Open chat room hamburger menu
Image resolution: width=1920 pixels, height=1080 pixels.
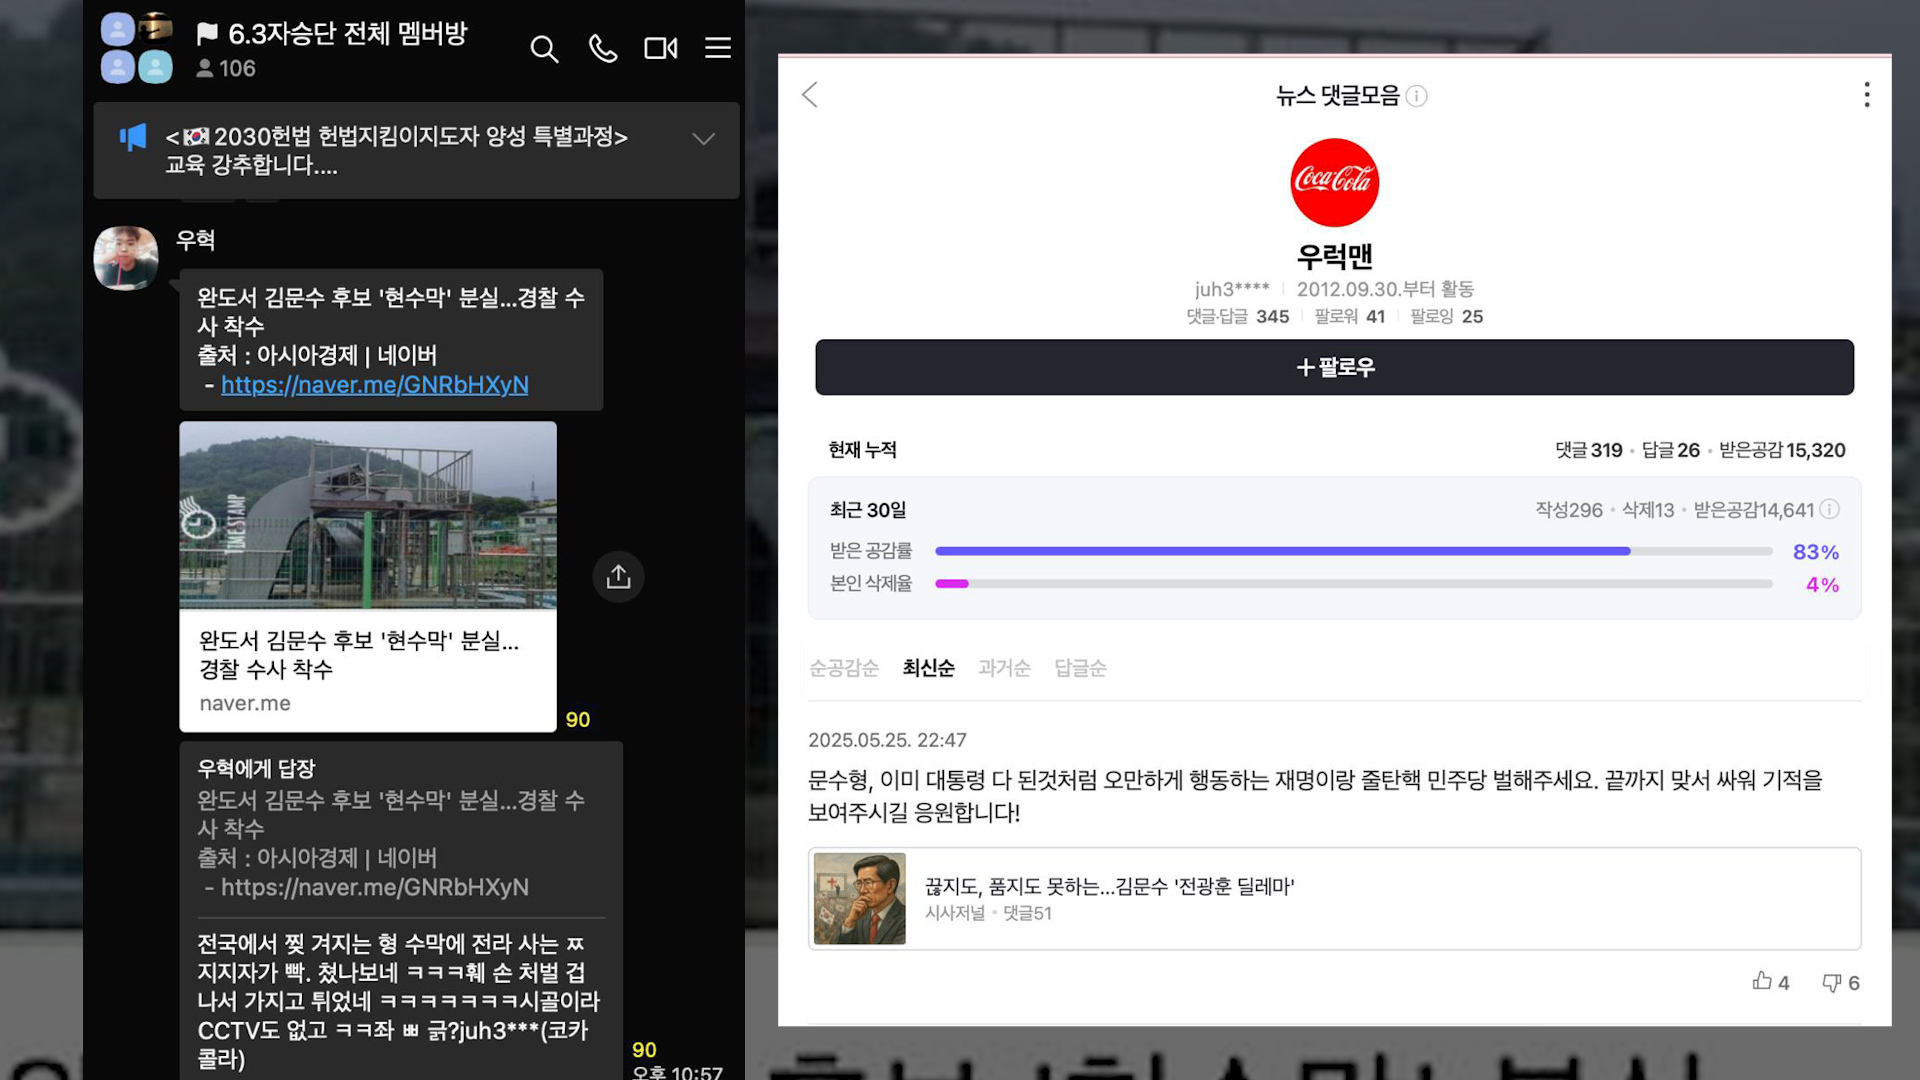717,48
